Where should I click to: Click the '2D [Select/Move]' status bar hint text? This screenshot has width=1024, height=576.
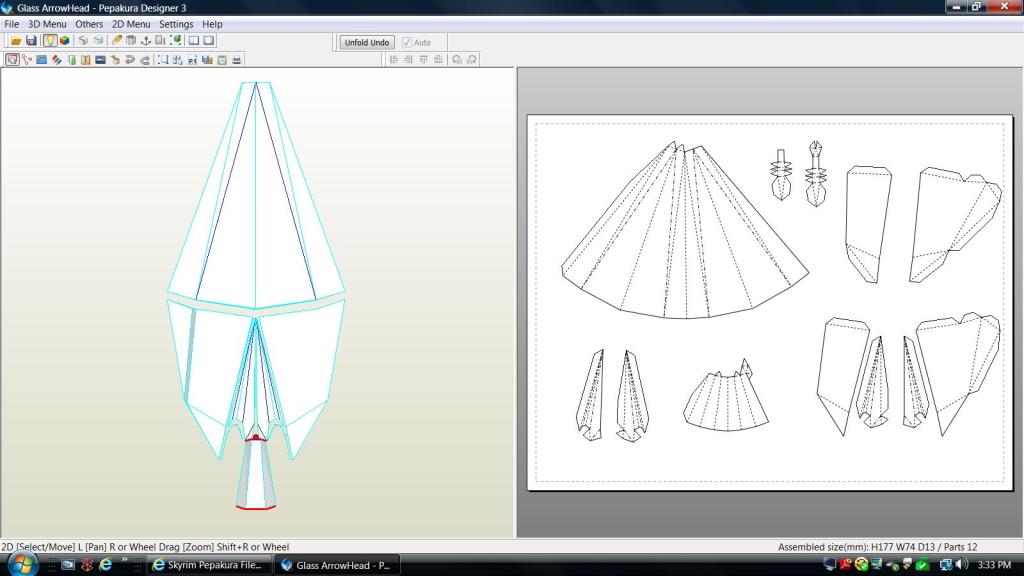tap(37, 547)
